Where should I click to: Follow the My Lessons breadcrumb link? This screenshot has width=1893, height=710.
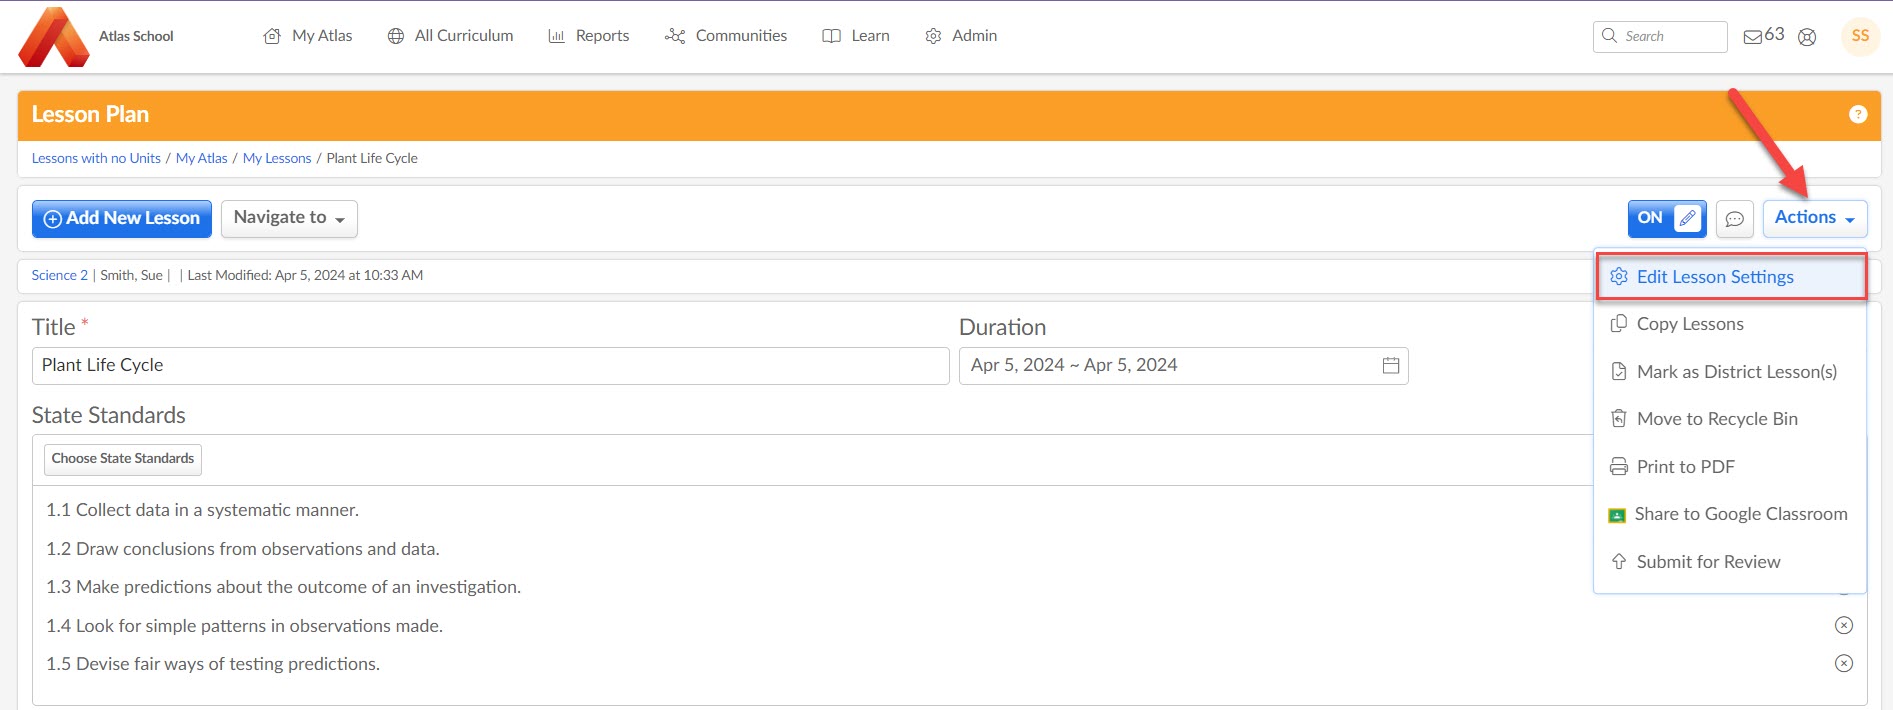[277, 158]
